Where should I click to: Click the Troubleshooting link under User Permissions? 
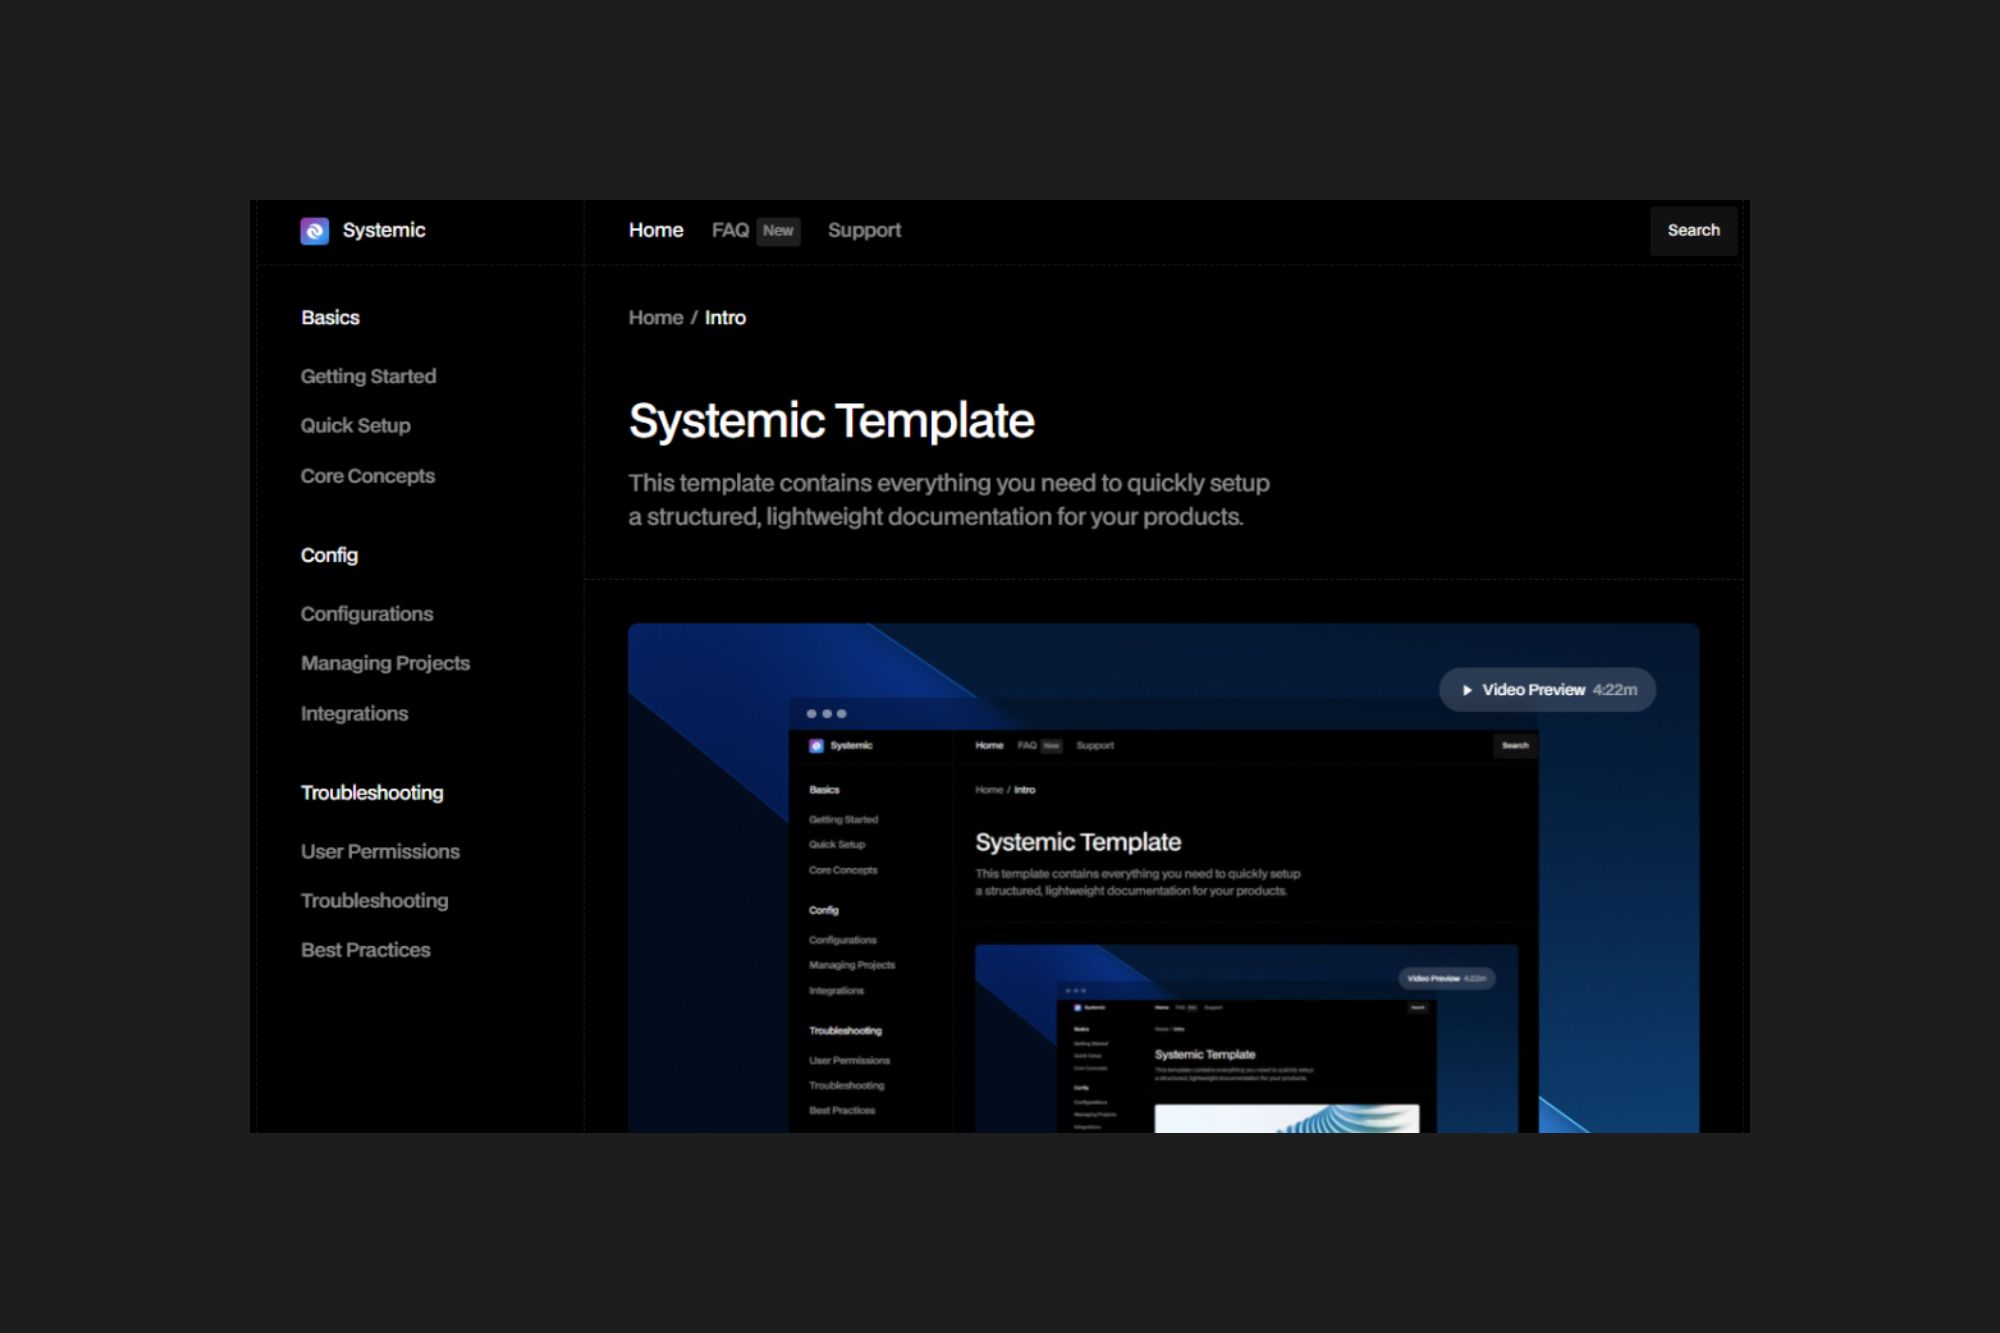[x=374, y=901]
